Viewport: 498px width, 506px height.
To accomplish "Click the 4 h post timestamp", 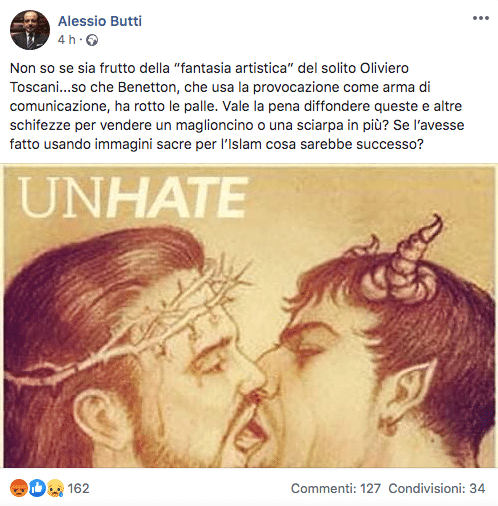I will pyautogui.click(x=67, y=40).
